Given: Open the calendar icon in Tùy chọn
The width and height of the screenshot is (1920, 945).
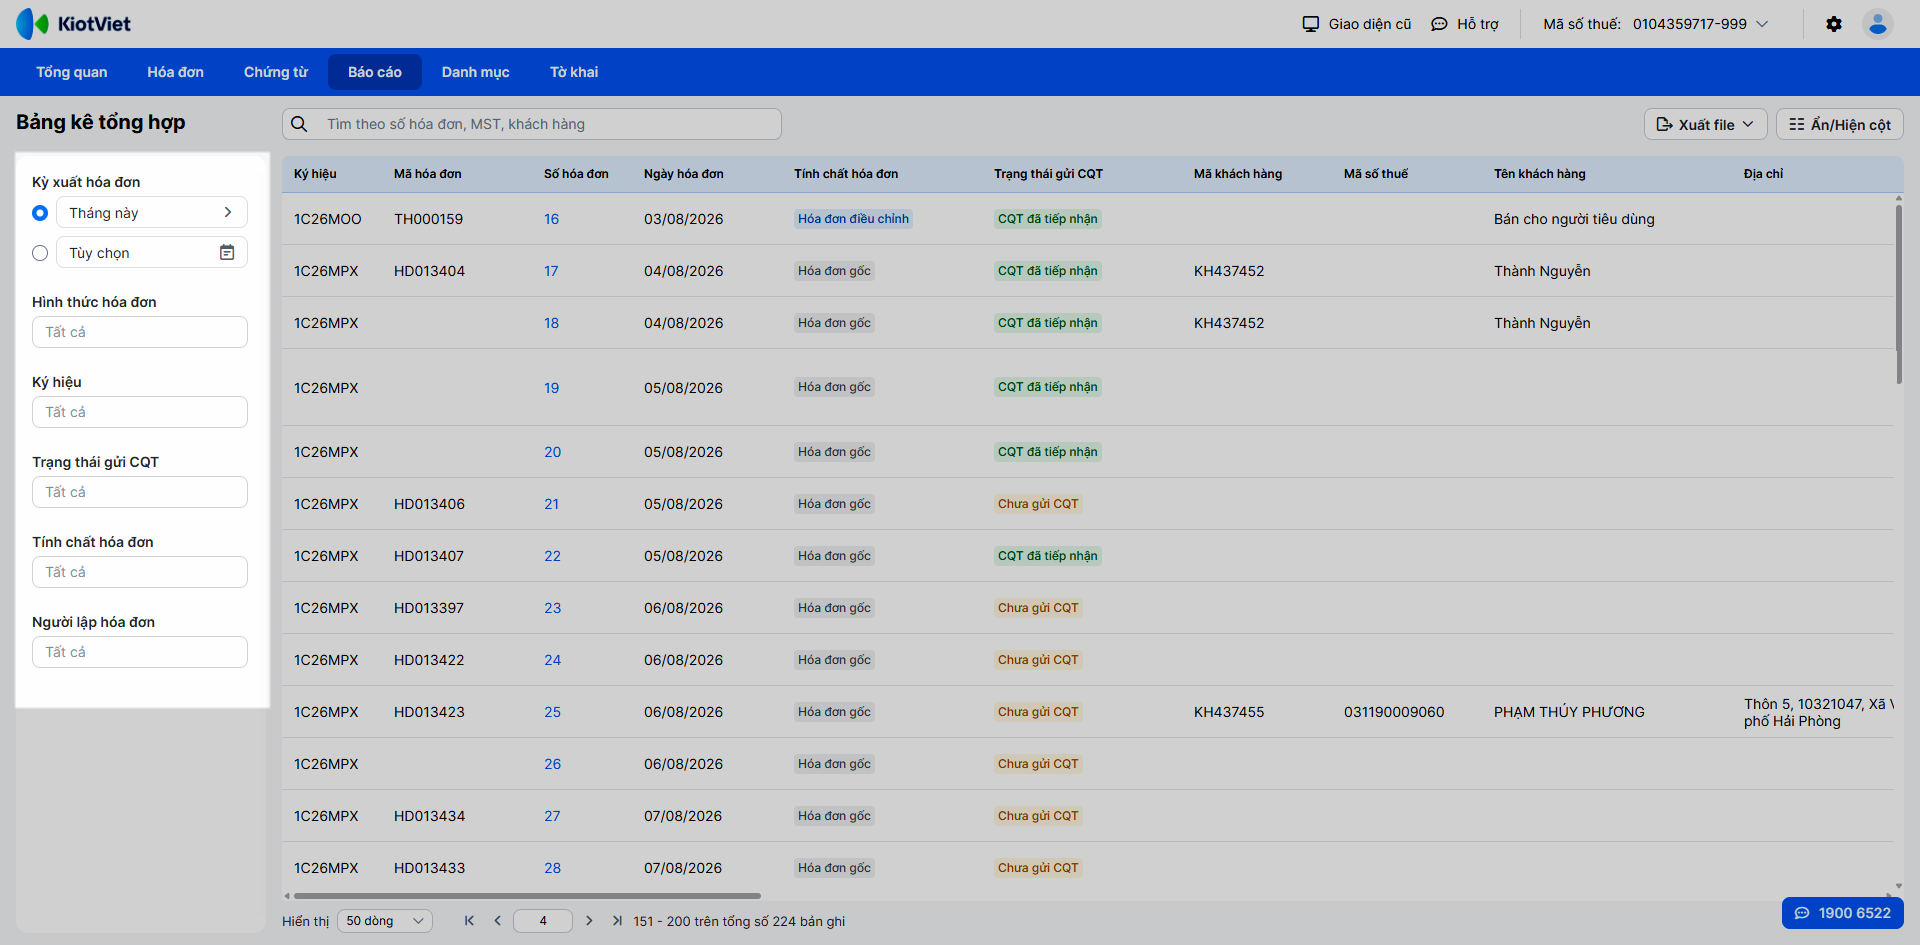Looking at the screenshot, I should click(x=227, y=253).
